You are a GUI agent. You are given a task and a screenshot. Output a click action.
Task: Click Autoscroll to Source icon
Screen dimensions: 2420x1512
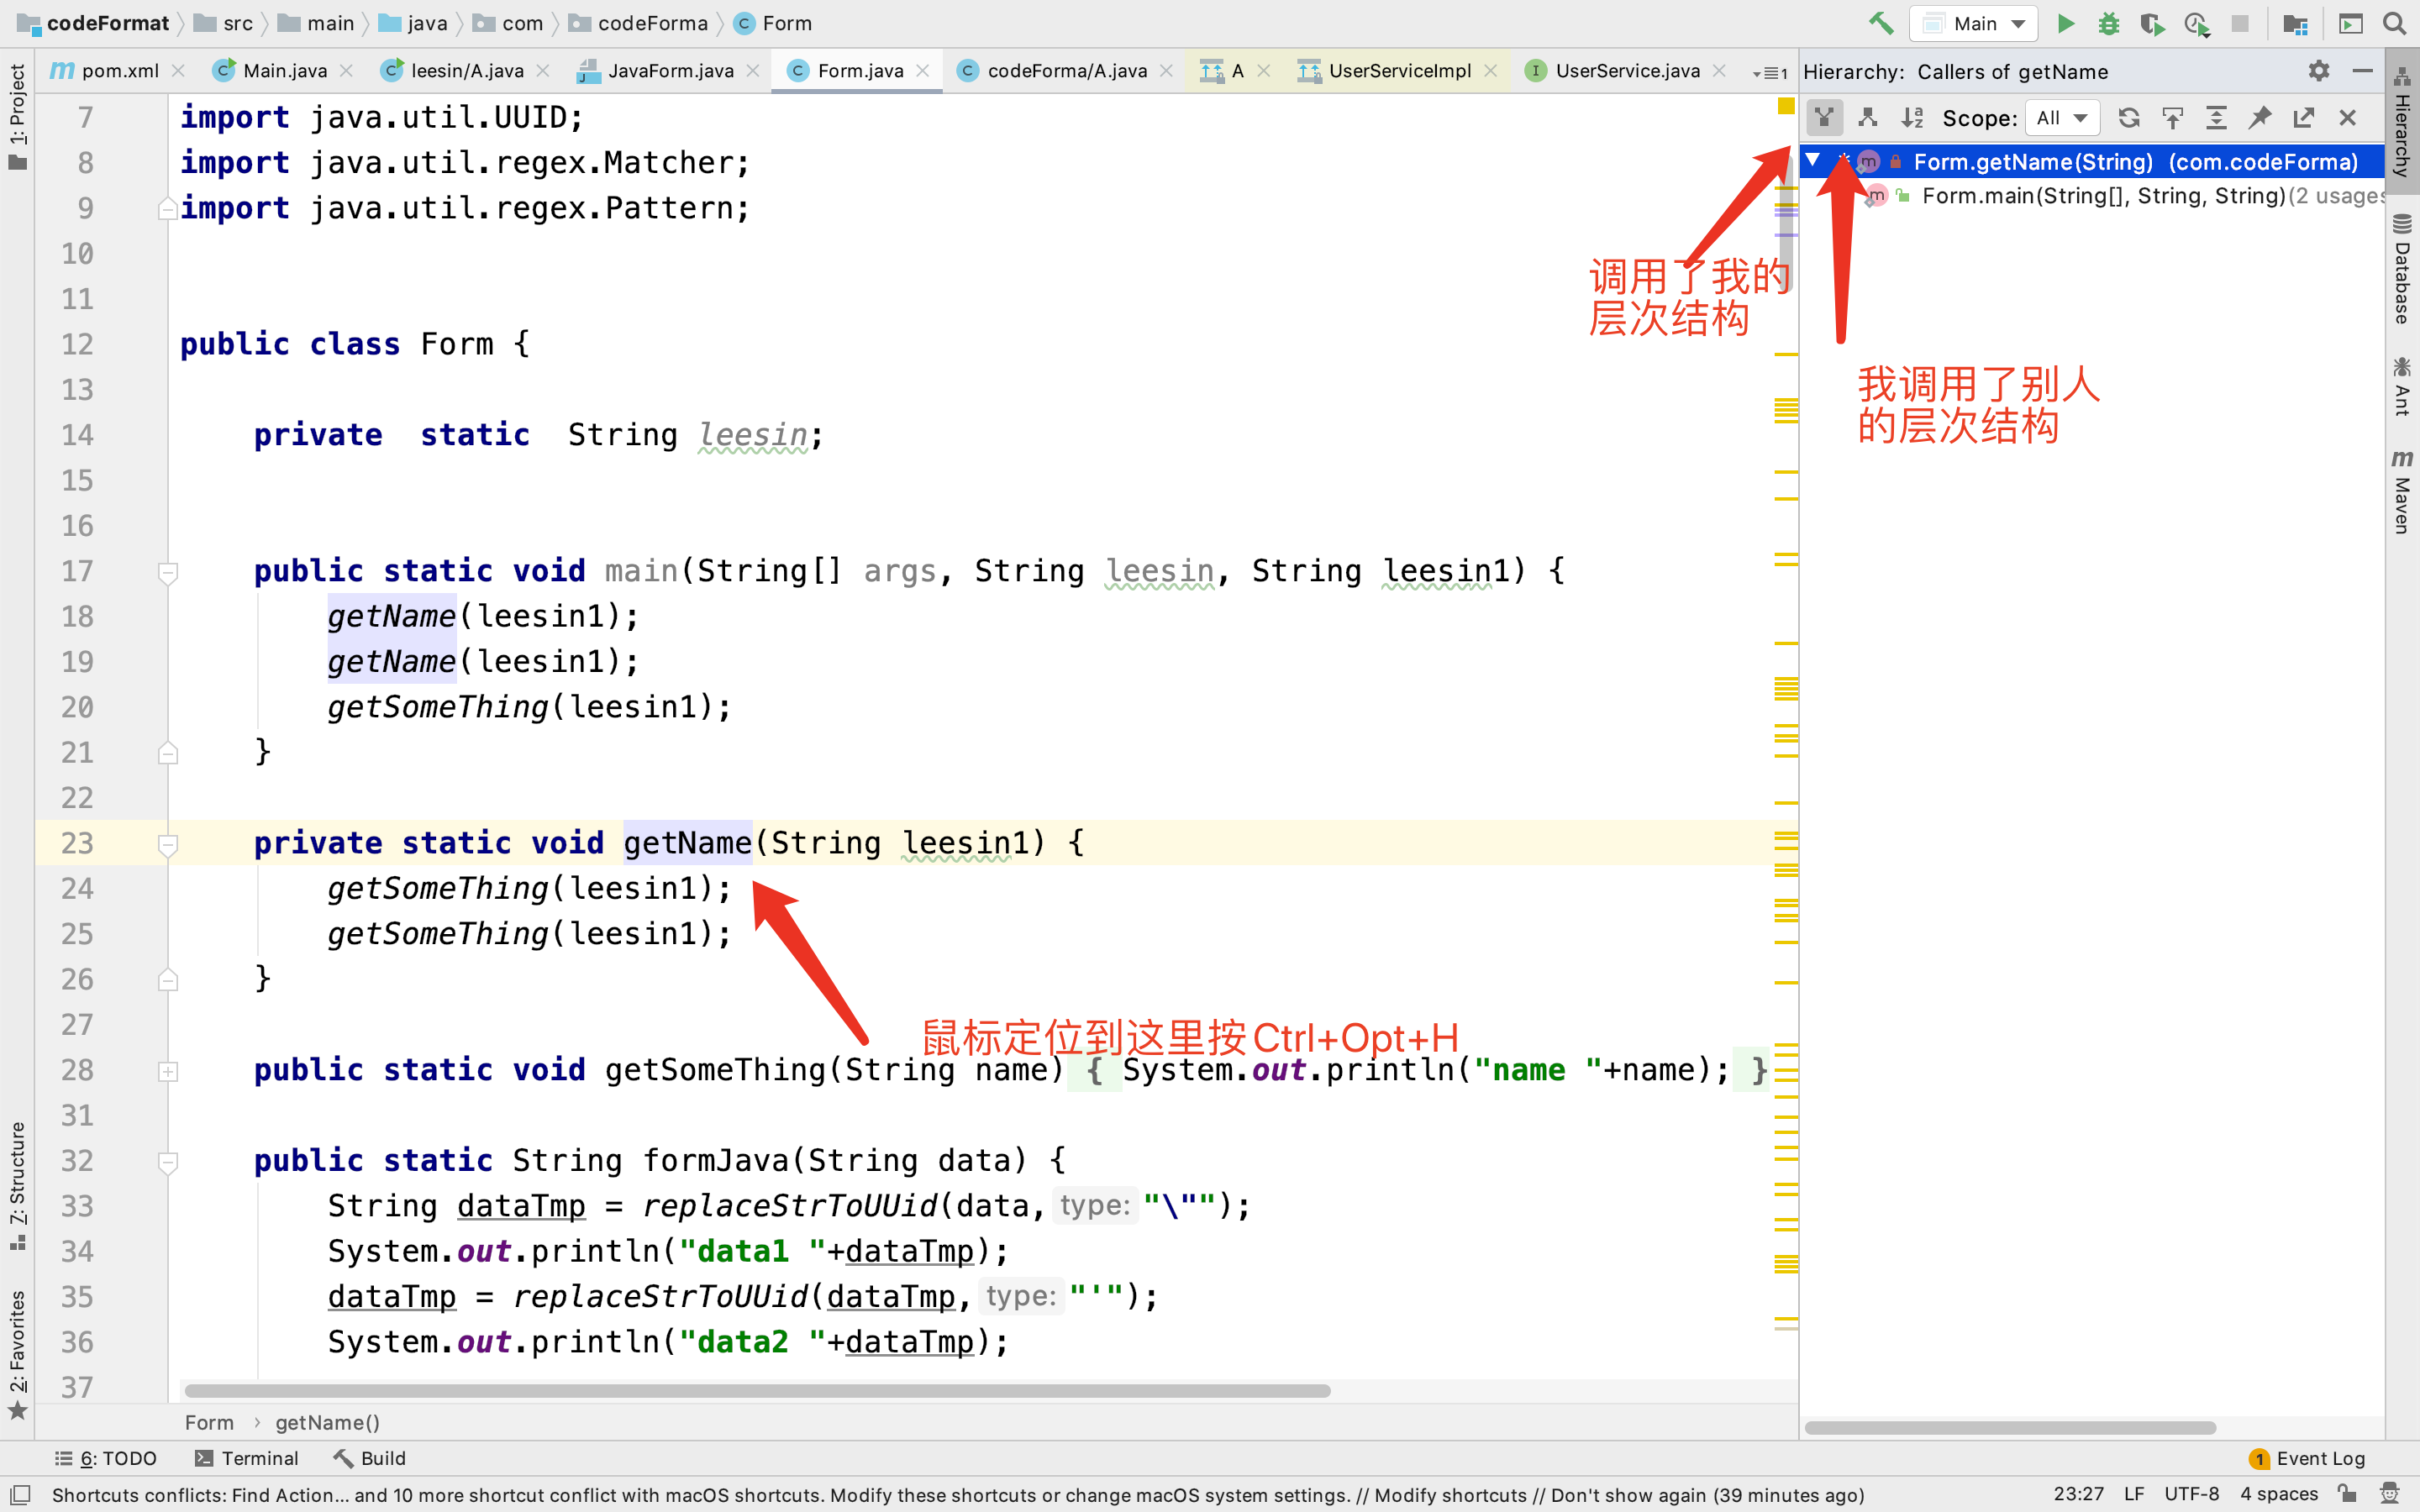pyautogui.click(x=2172, y=118)
